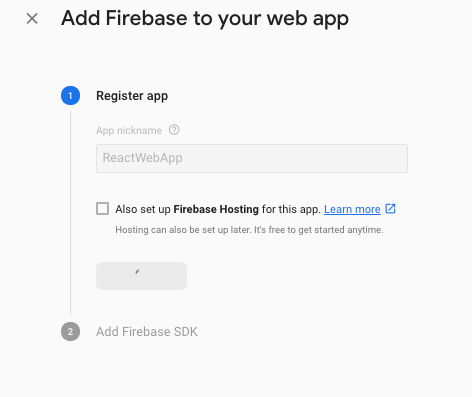Open the external link icon after Learn more
This screenshot has width=472, height=397.
click(x=390, y=209)
